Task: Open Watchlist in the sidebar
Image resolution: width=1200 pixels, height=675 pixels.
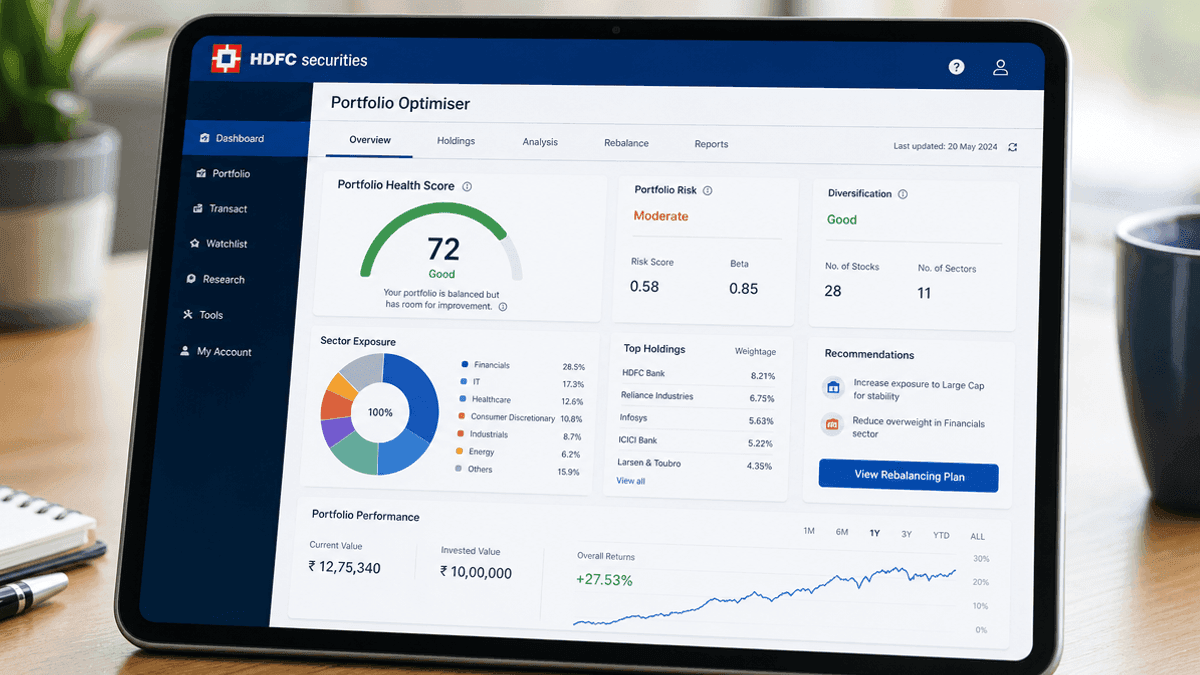Action: click(x=226, y=244)
